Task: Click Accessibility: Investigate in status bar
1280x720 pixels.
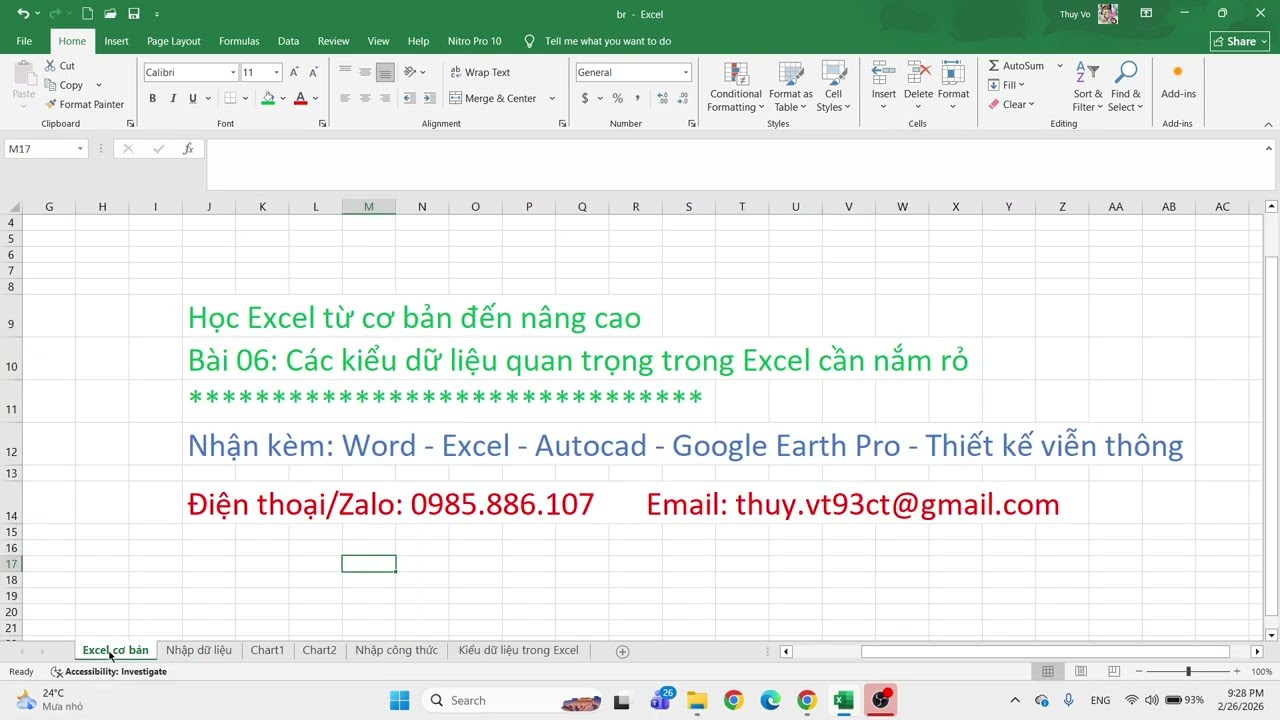Action: (109, 671)
